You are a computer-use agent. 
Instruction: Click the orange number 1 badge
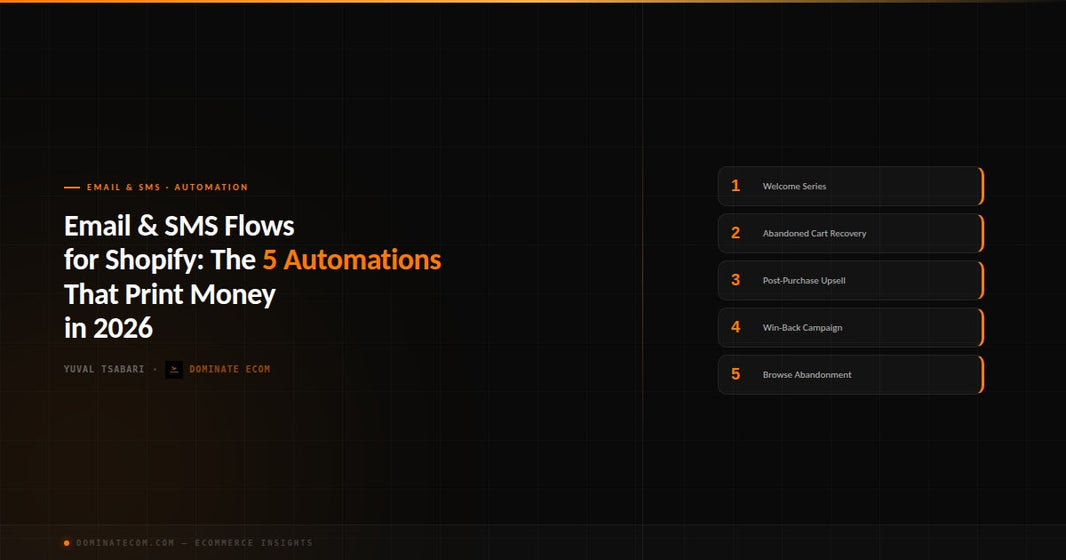[x=735, y=186]
